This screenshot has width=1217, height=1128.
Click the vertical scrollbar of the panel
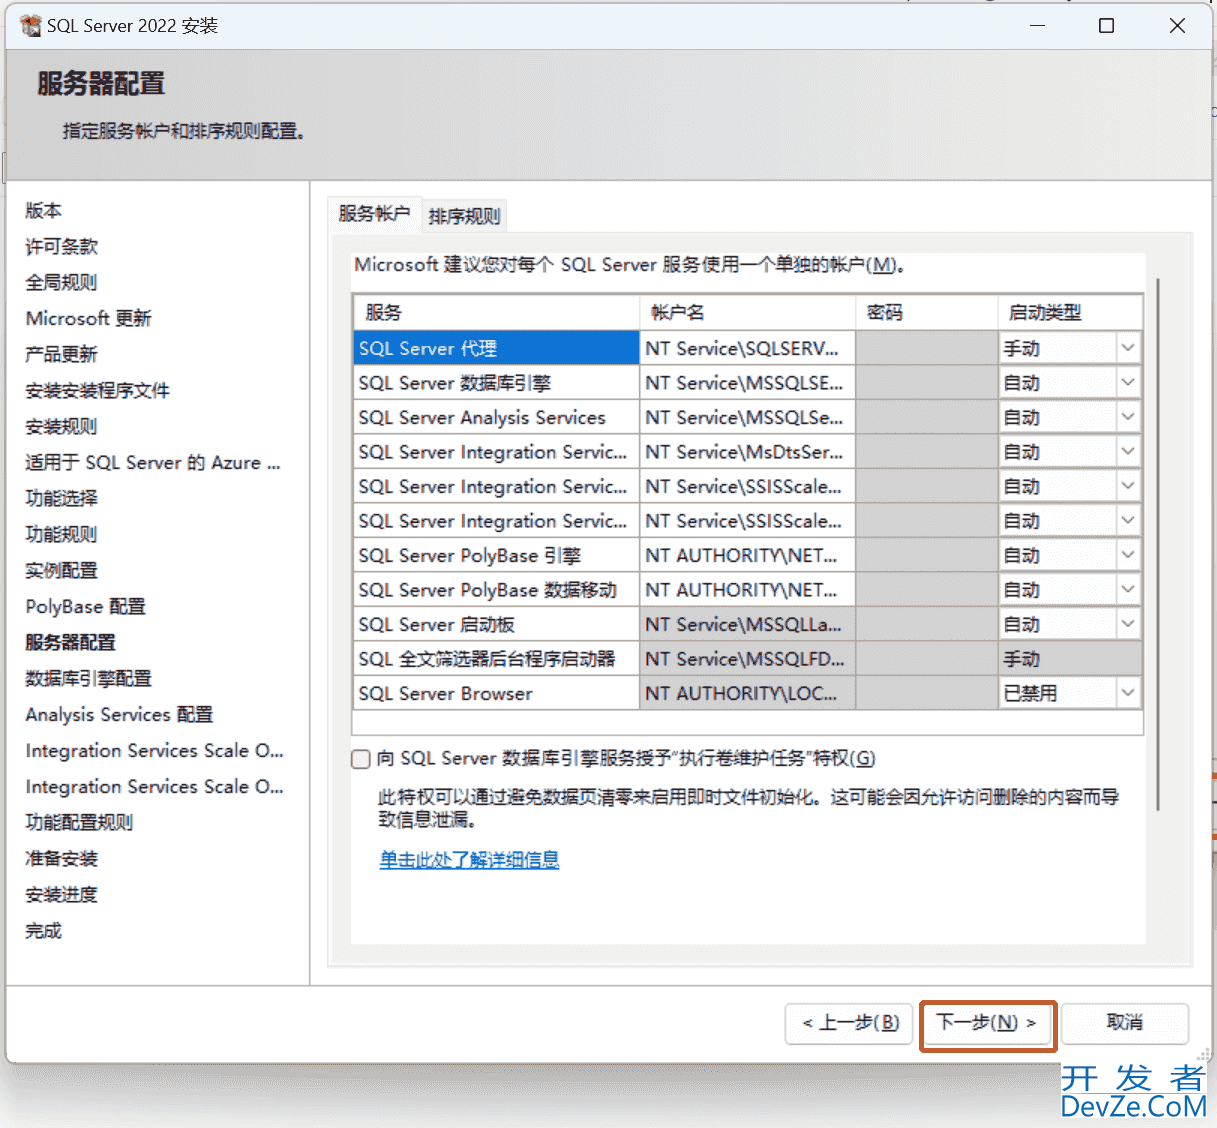(1158, 545)
